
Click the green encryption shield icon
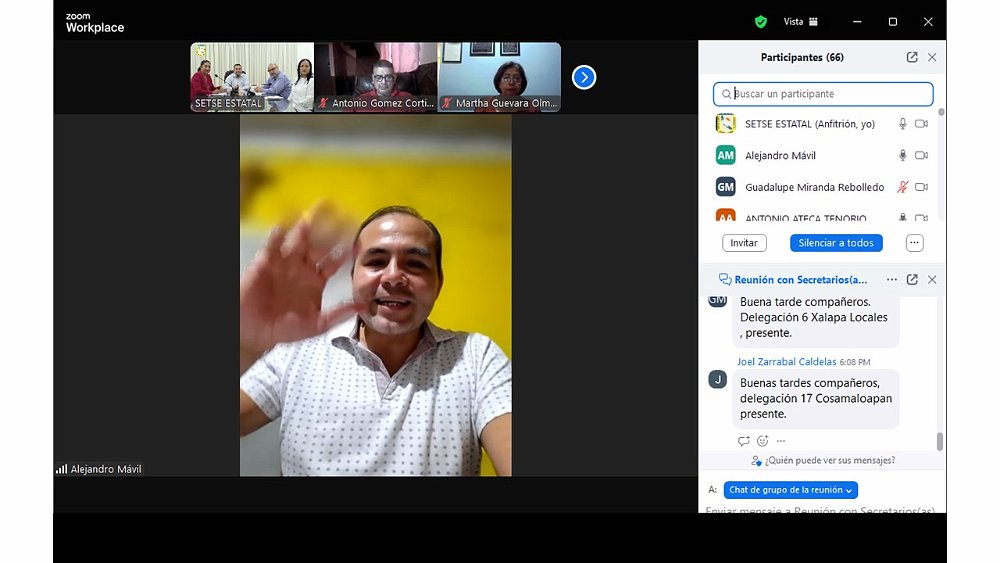tap(761, 21)
